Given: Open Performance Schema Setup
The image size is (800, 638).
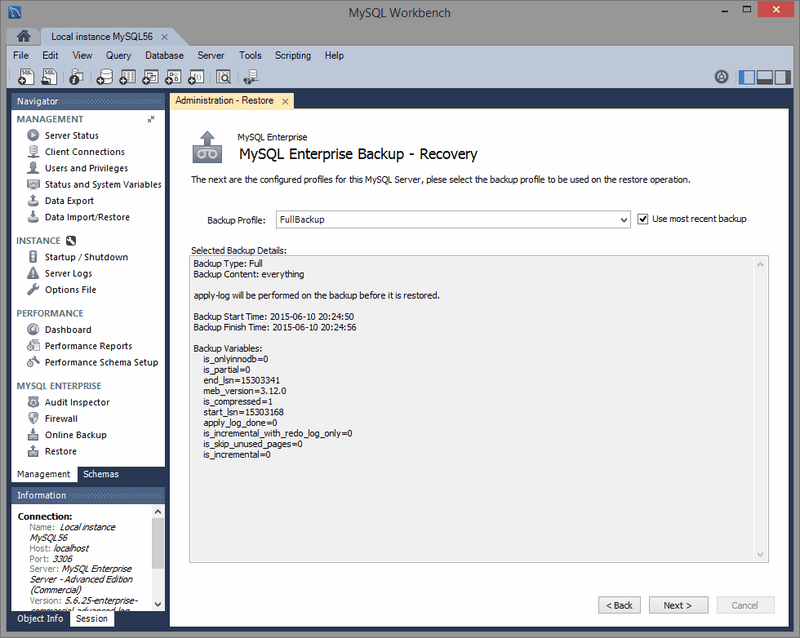Looking at the screenshot, I should point(101,362).
